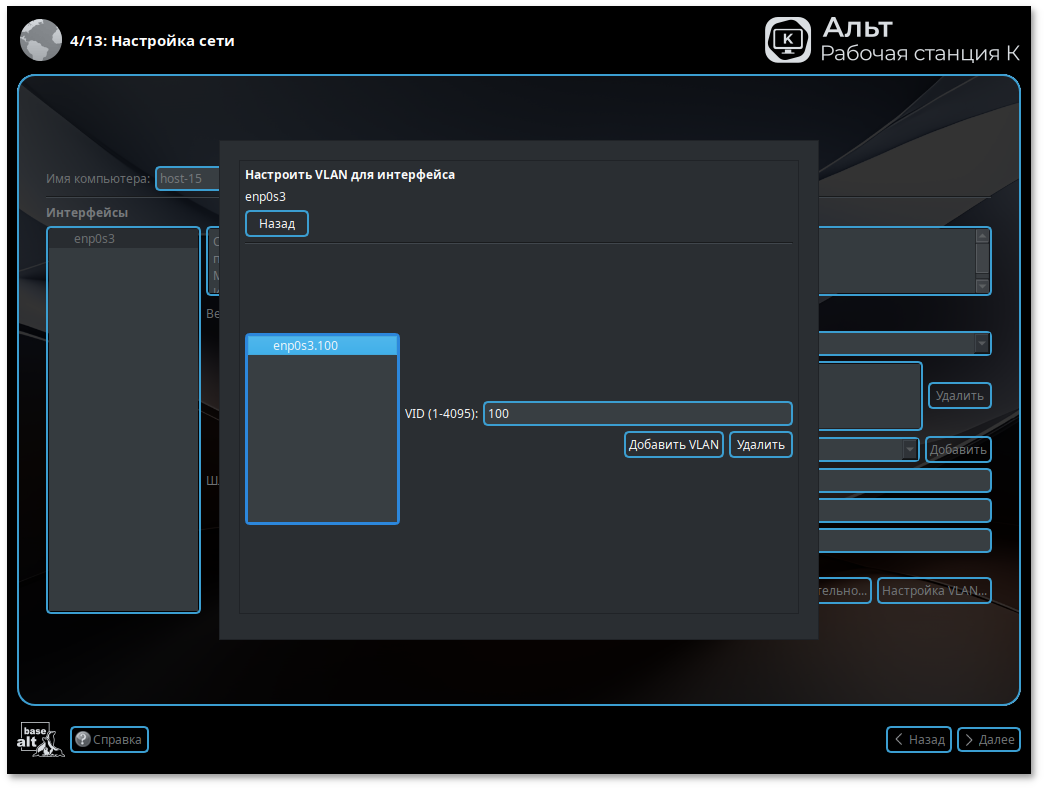Click the host-15 computer name field

tap(188, 179)
